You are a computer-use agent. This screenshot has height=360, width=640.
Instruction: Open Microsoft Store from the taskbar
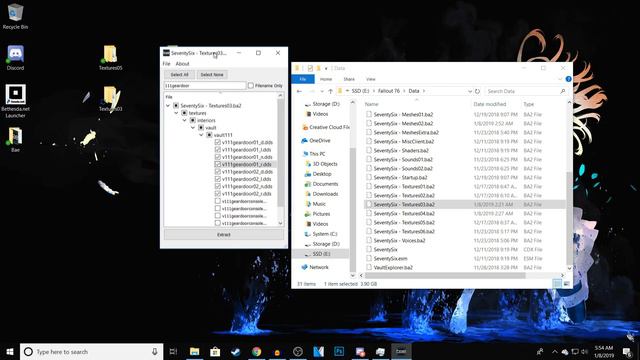click(x=215, y=351)
